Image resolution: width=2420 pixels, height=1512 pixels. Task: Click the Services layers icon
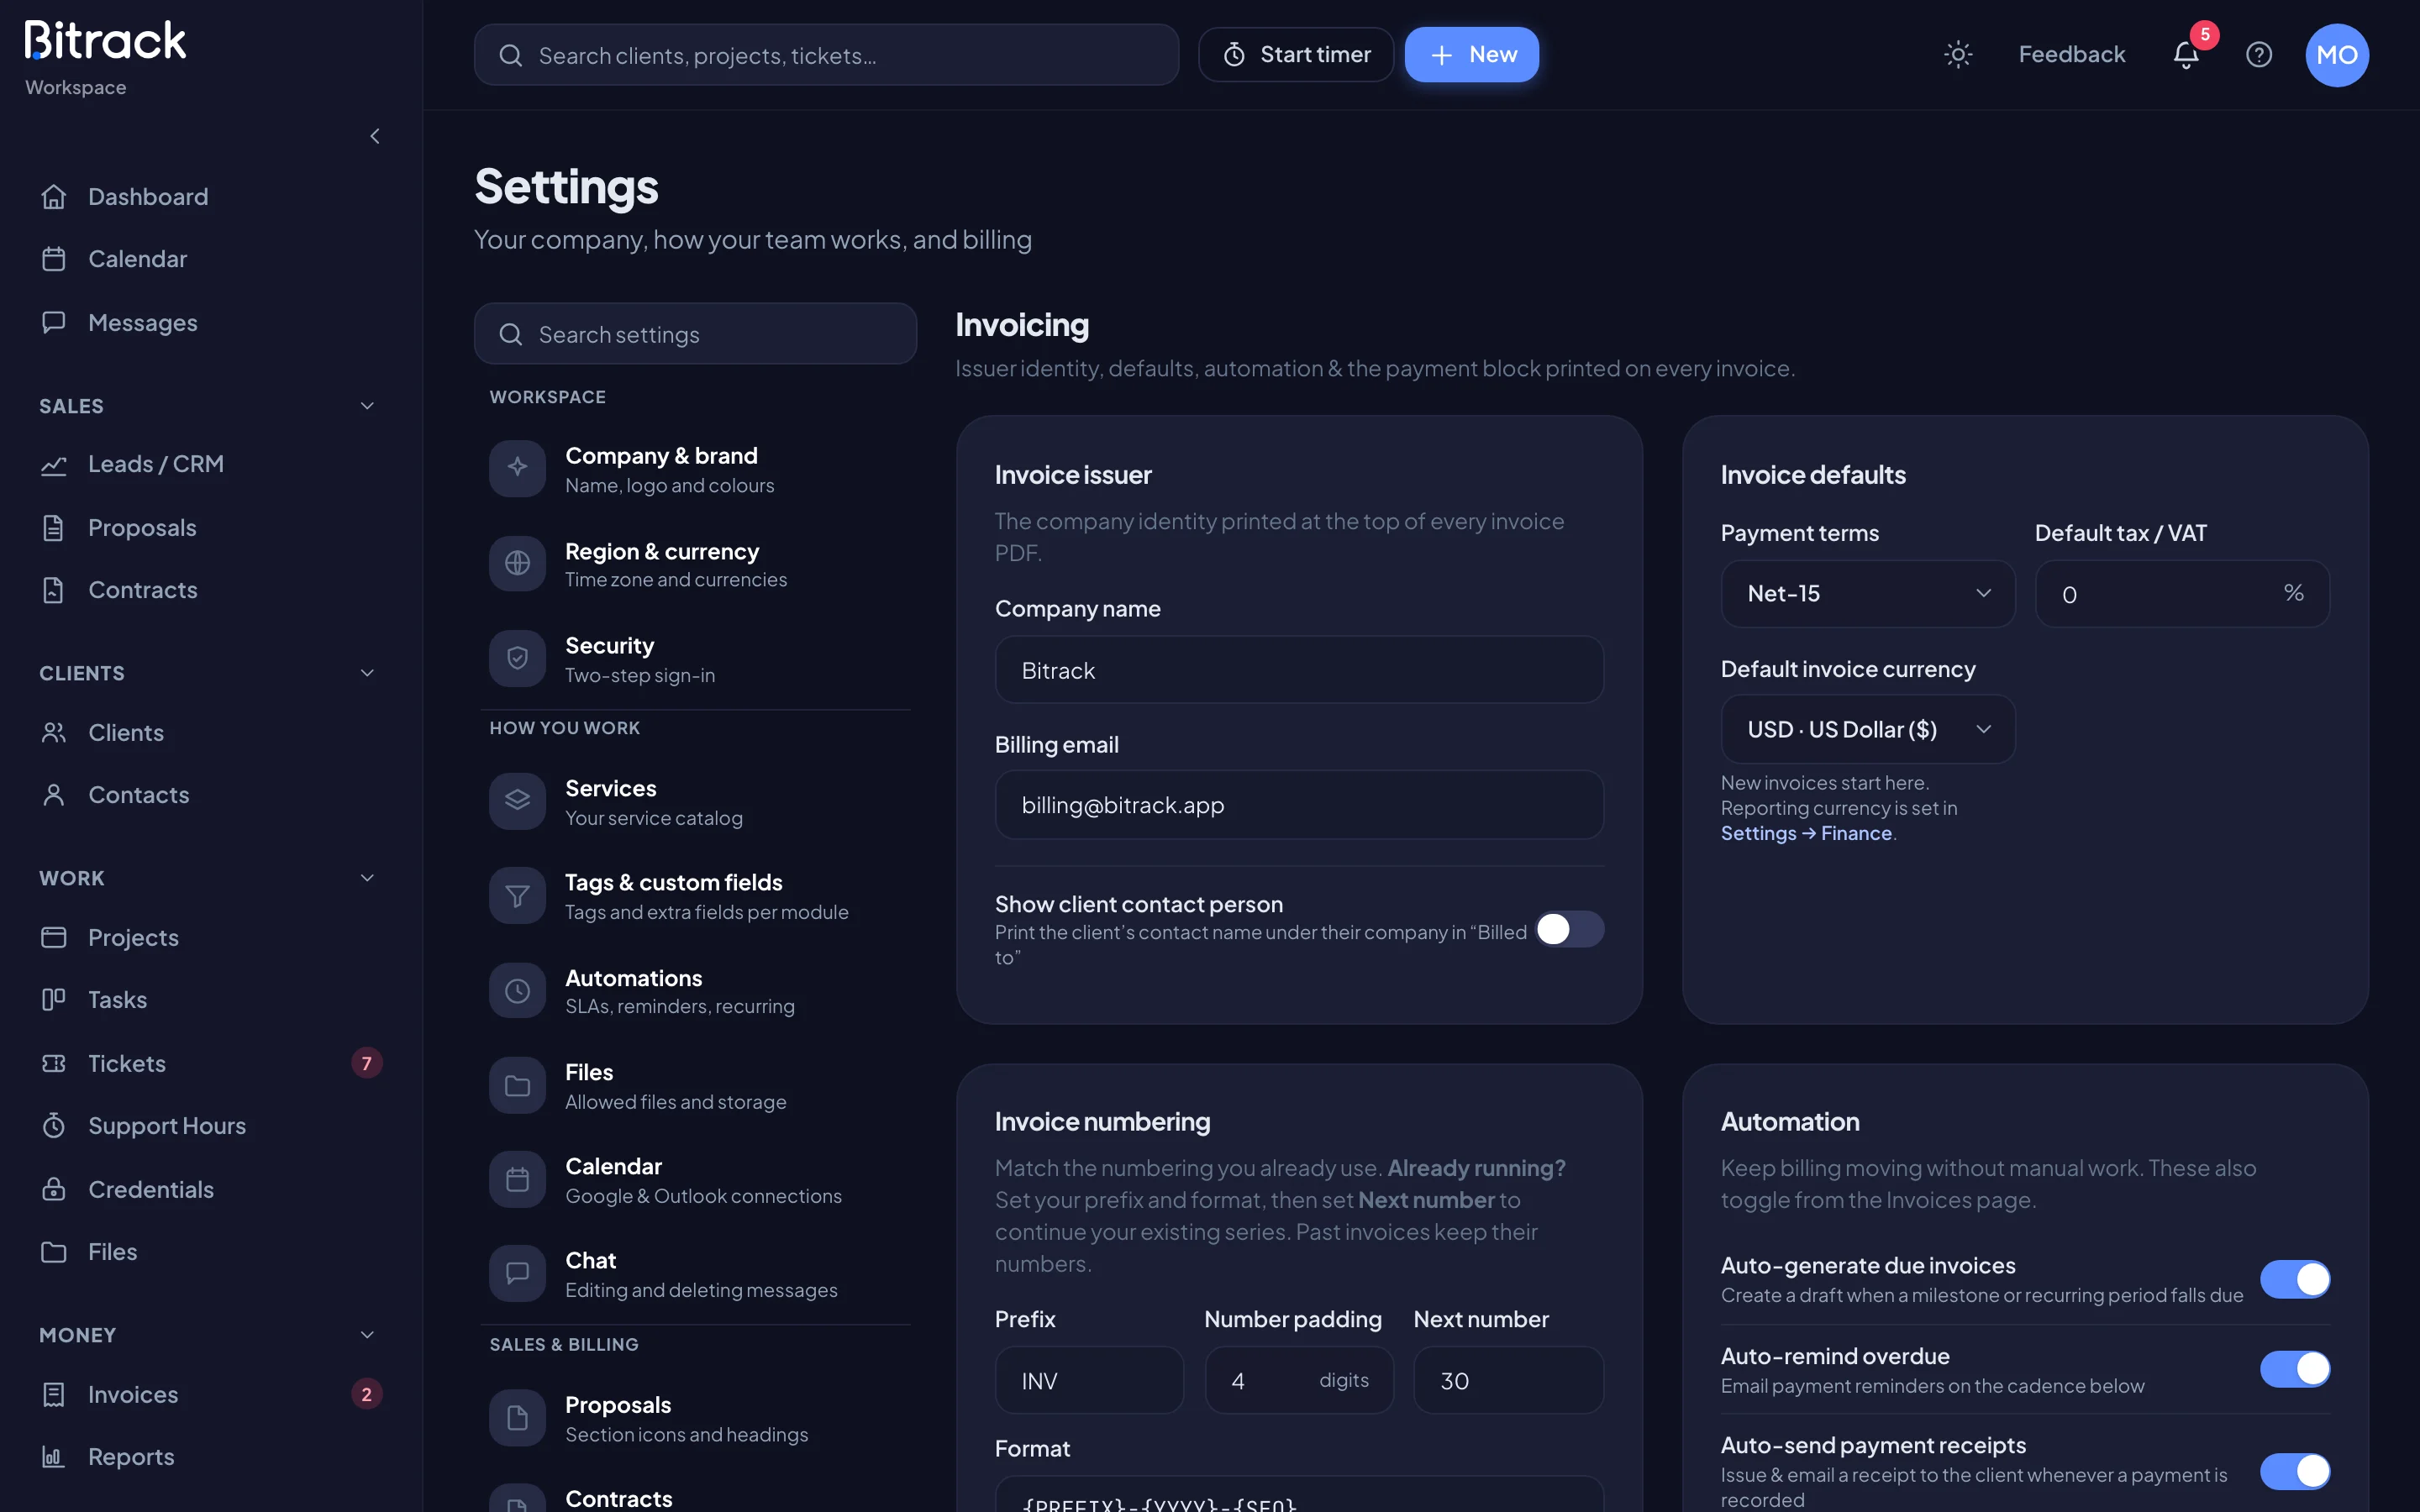[x=517, y=801]
